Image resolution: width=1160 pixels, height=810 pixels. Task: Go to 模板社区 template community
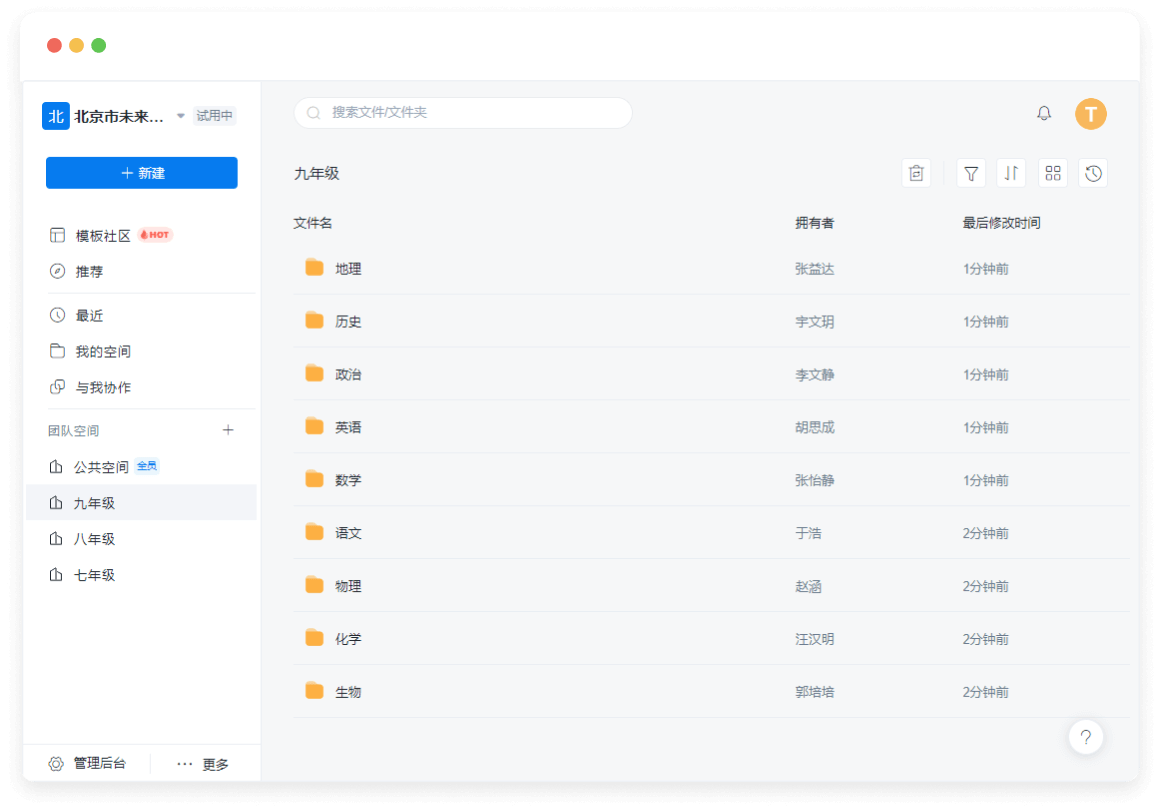[103, 236]
